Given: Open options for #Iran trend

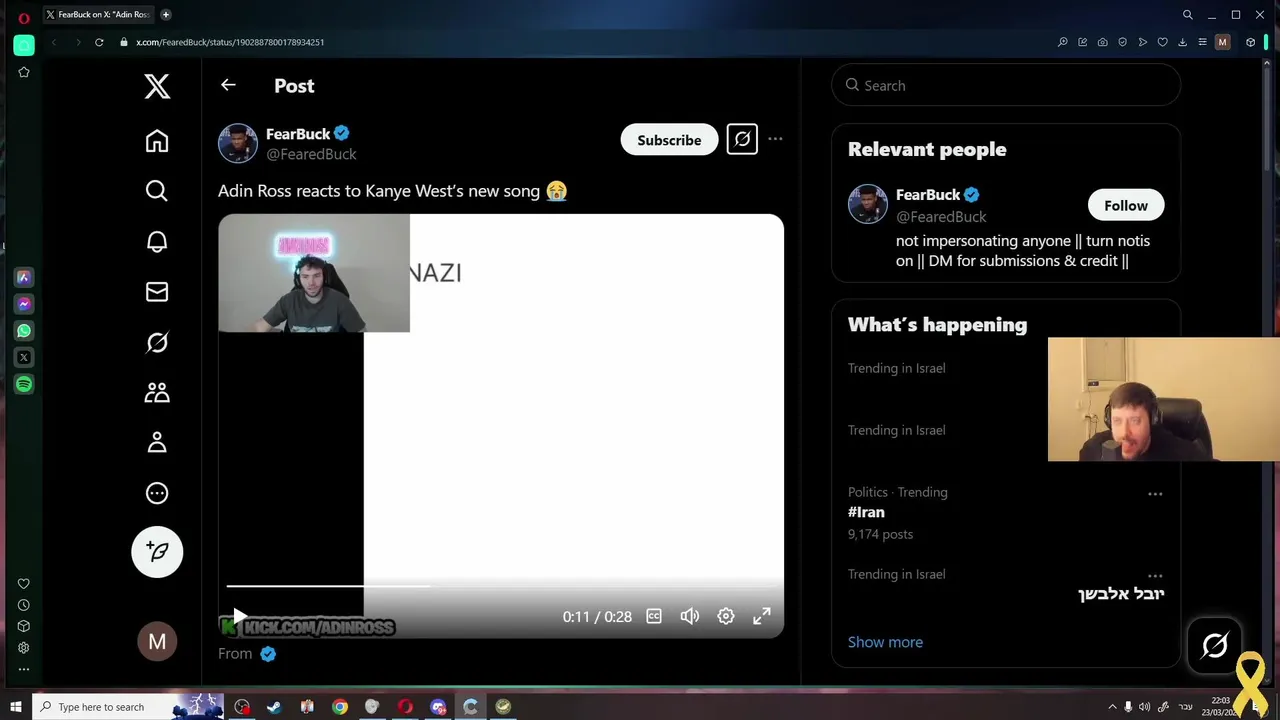Looking at the screenshot, I should click(x=1155, y=494).
